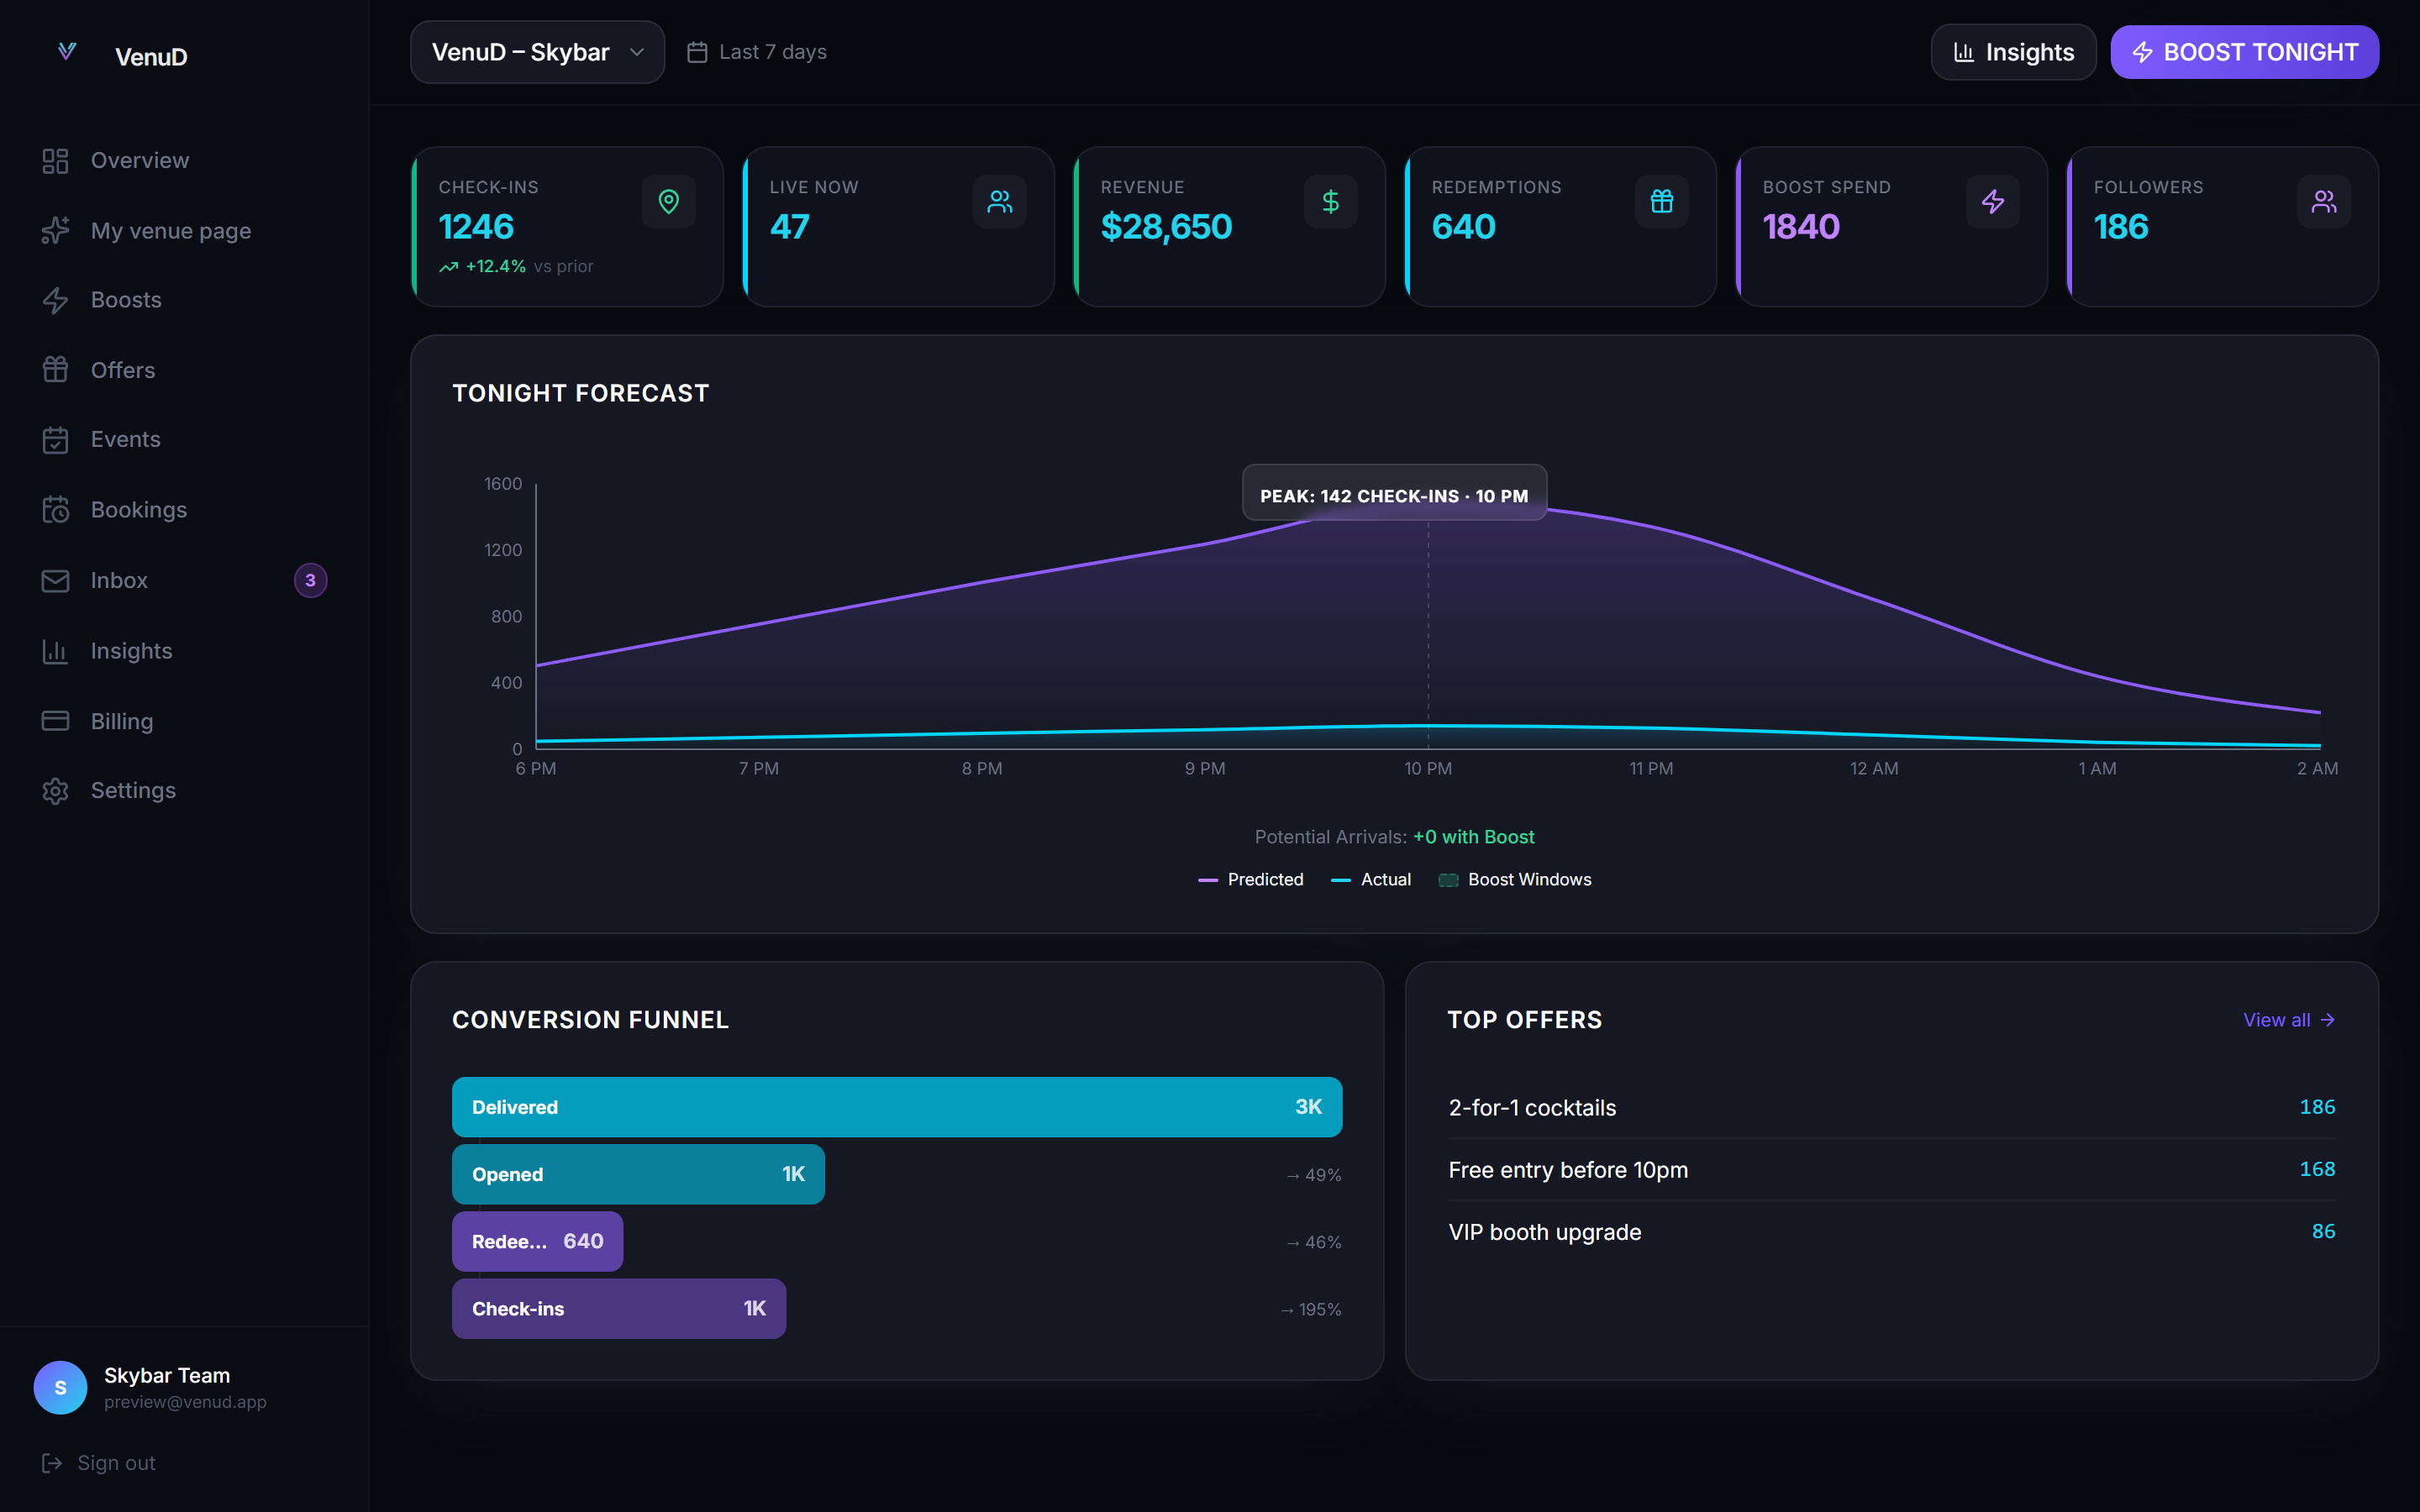
Task: Click the Insights bar chart icon in sidebar
Action: (x=55, y=651)
